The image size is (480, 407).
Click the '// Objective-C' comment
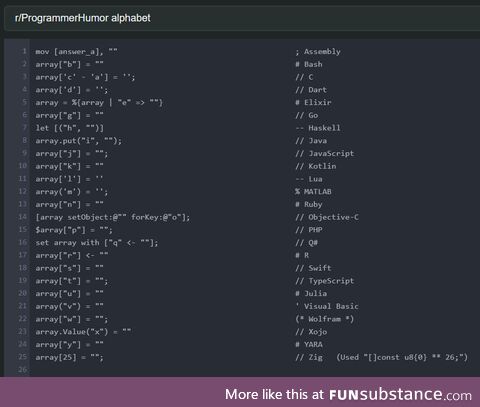[x=327, y=217]
